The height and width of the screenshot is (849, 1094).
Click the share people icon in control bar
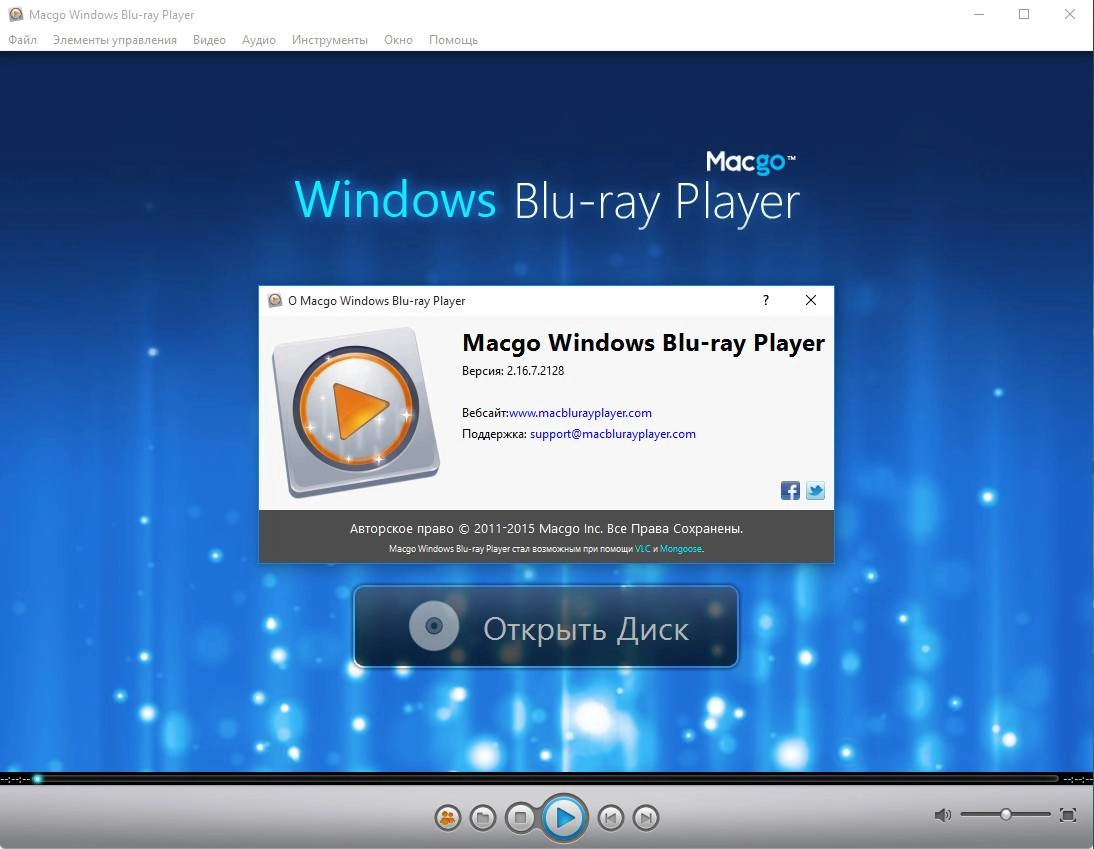[x=448, y=818]
